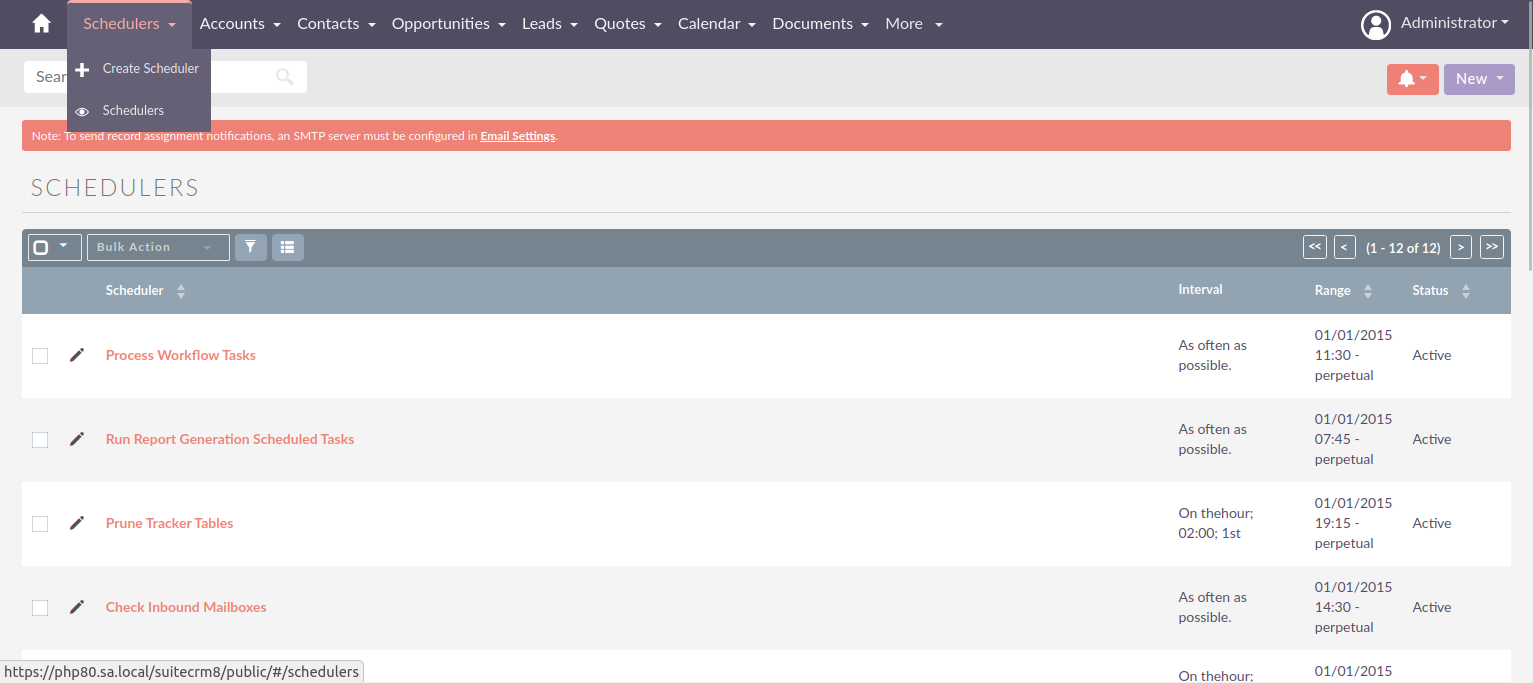Open the Bulk Action dropdown
This screenshot has width=1533, height=683.
[x=157, y=247]
